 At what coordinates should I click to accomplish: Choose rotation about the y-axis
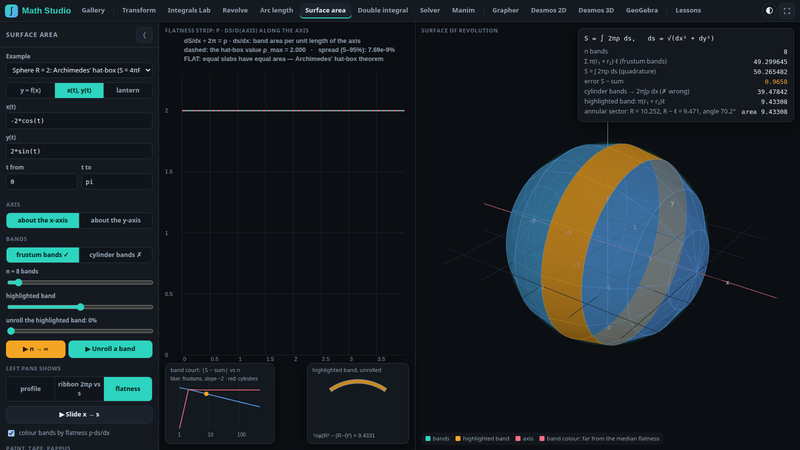point(115,220)
